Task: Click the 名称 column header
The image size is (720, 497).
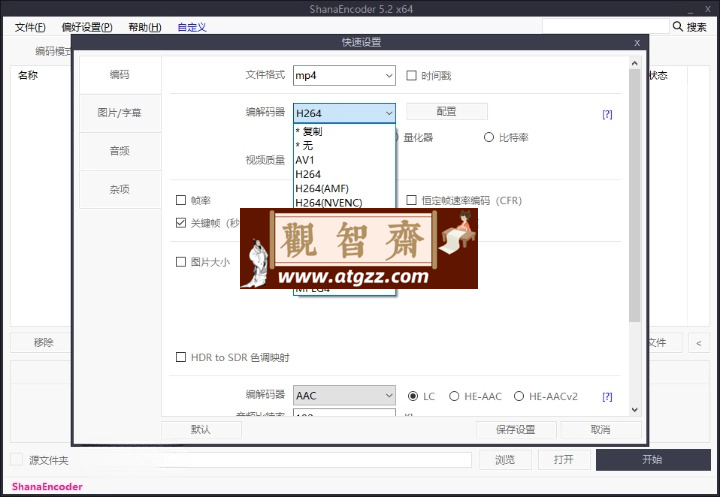Action: (x=28, y=75)
